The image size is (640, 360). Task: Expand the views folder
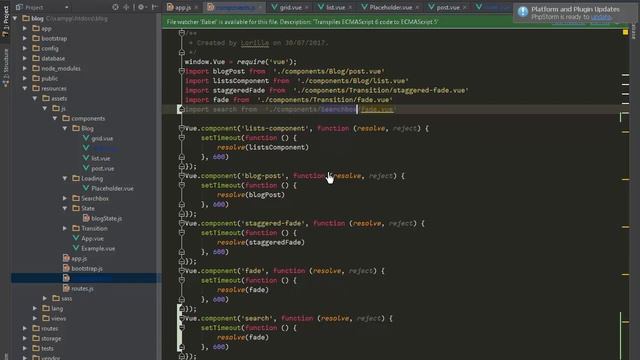(35, 318)
